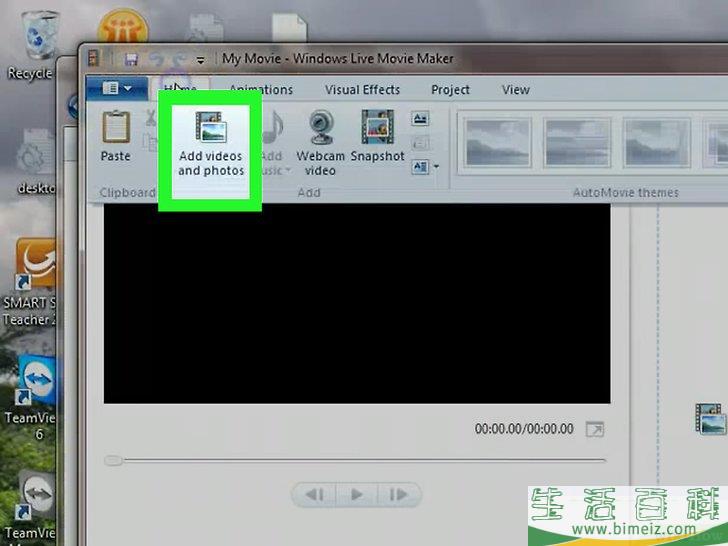Expand the Credits dropdown arrow
The image size is (728, 546).
pyautogui.click(x=436, y=166)
